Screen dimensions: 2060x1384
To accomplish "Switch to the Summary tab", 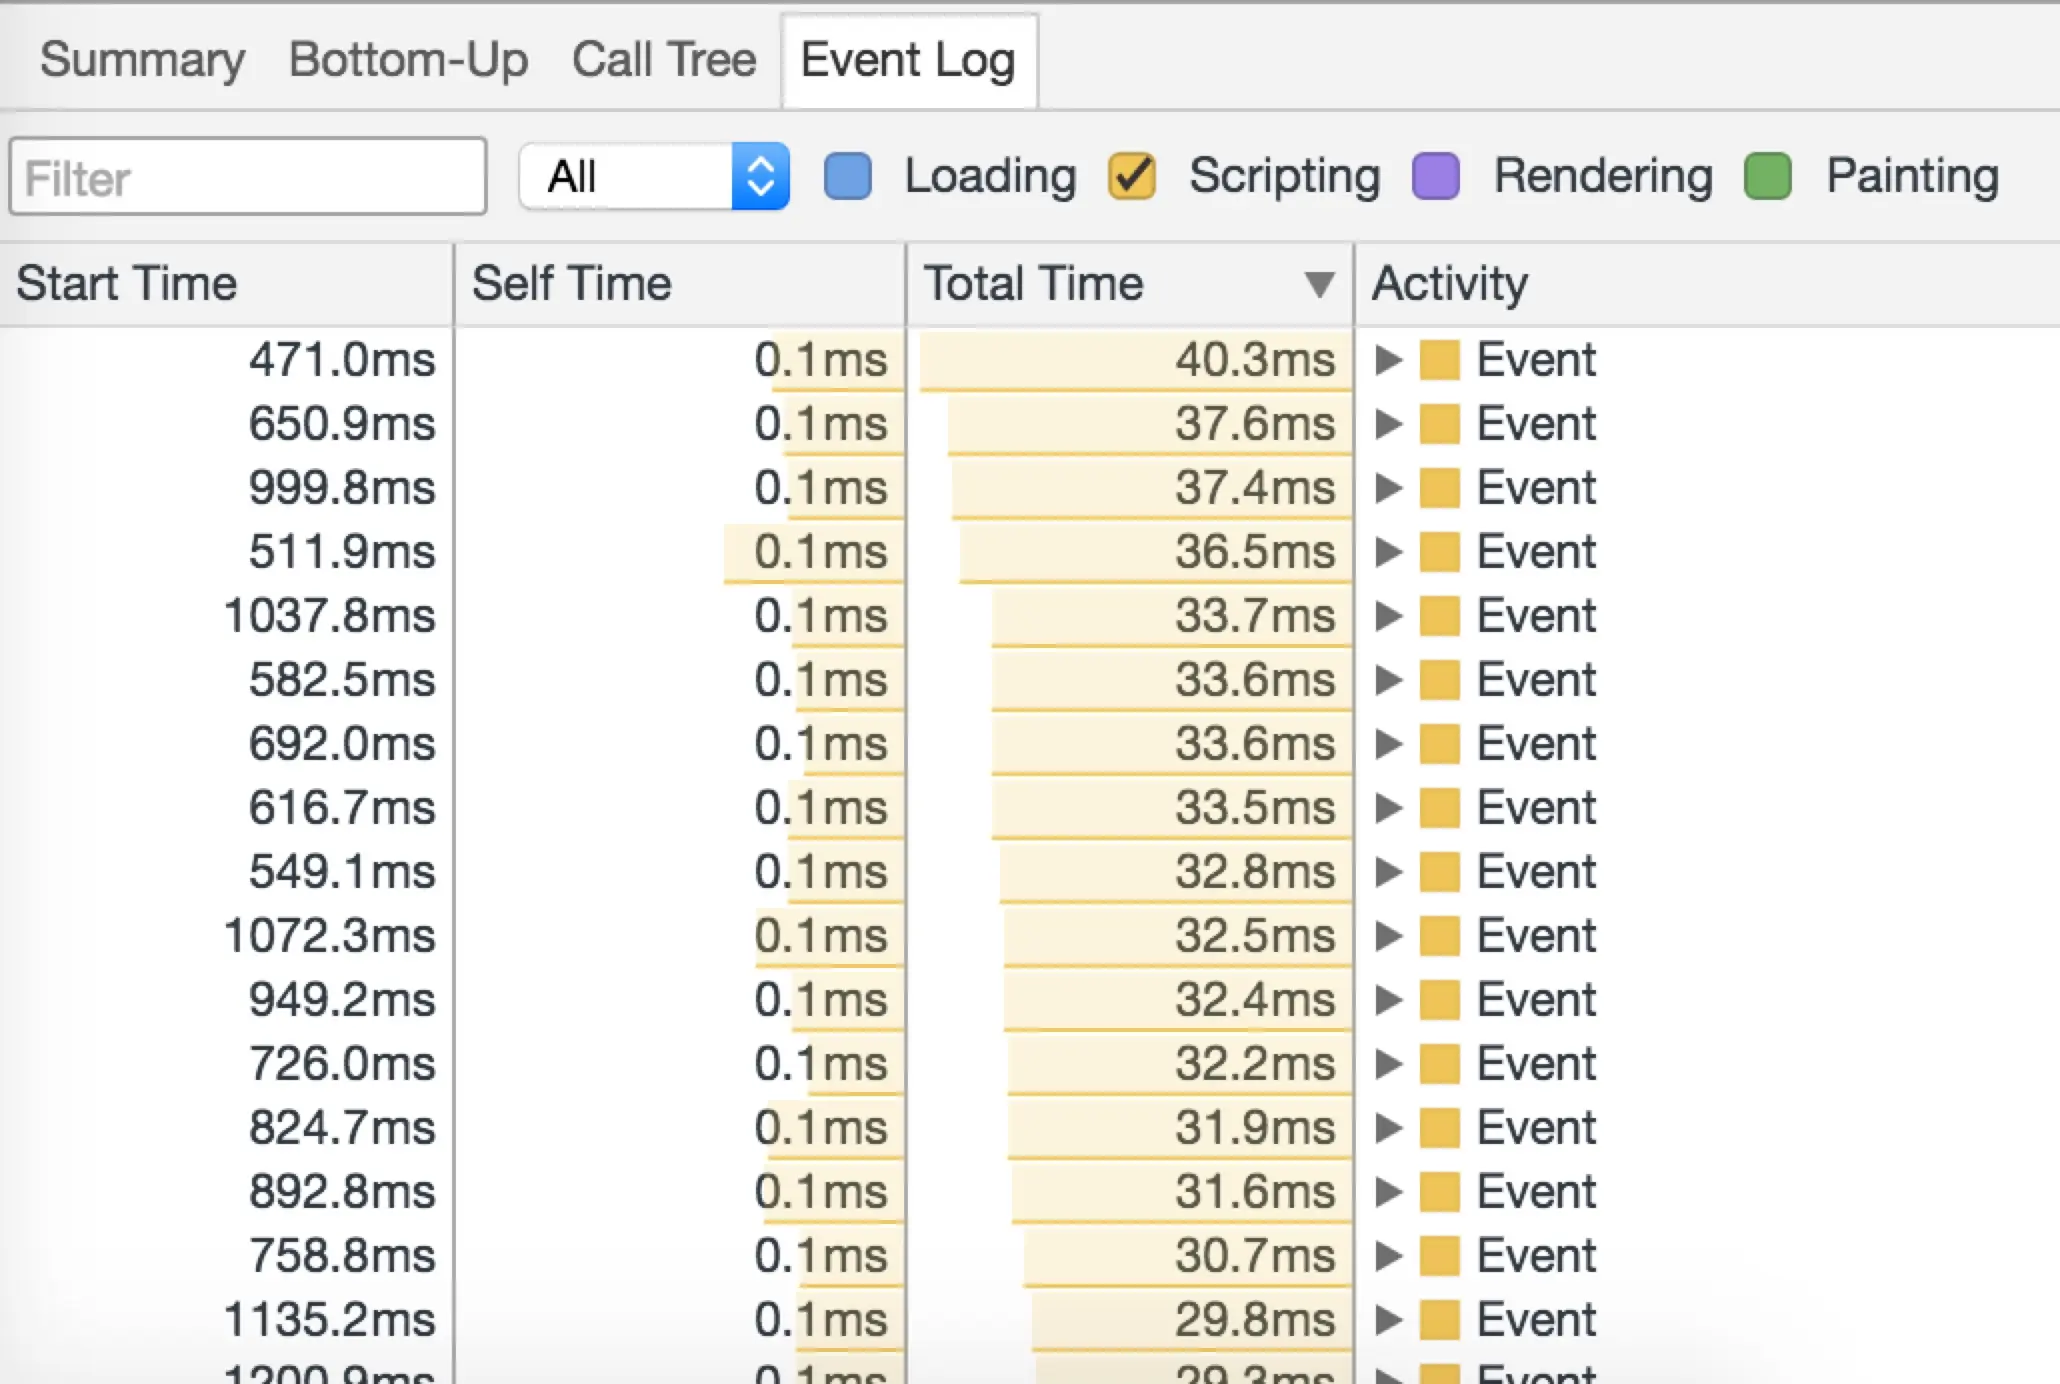I will [x=142, y=60].
